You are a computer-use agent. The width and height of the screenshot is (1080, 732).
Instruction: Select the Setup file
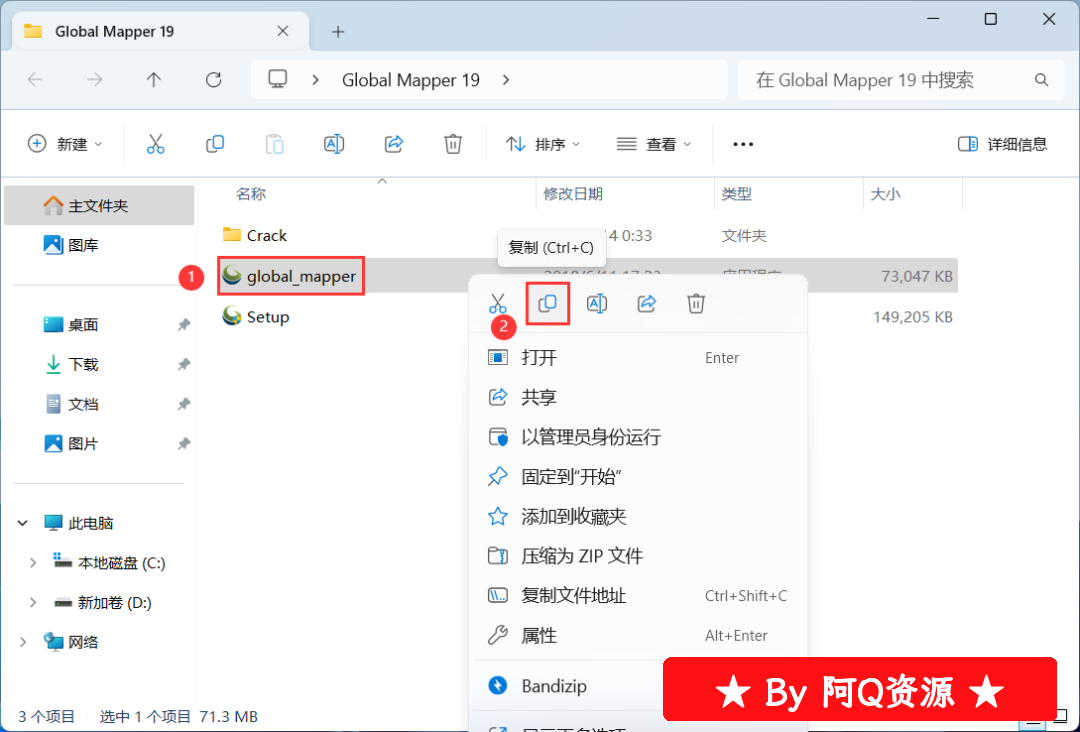pos(267,317)
